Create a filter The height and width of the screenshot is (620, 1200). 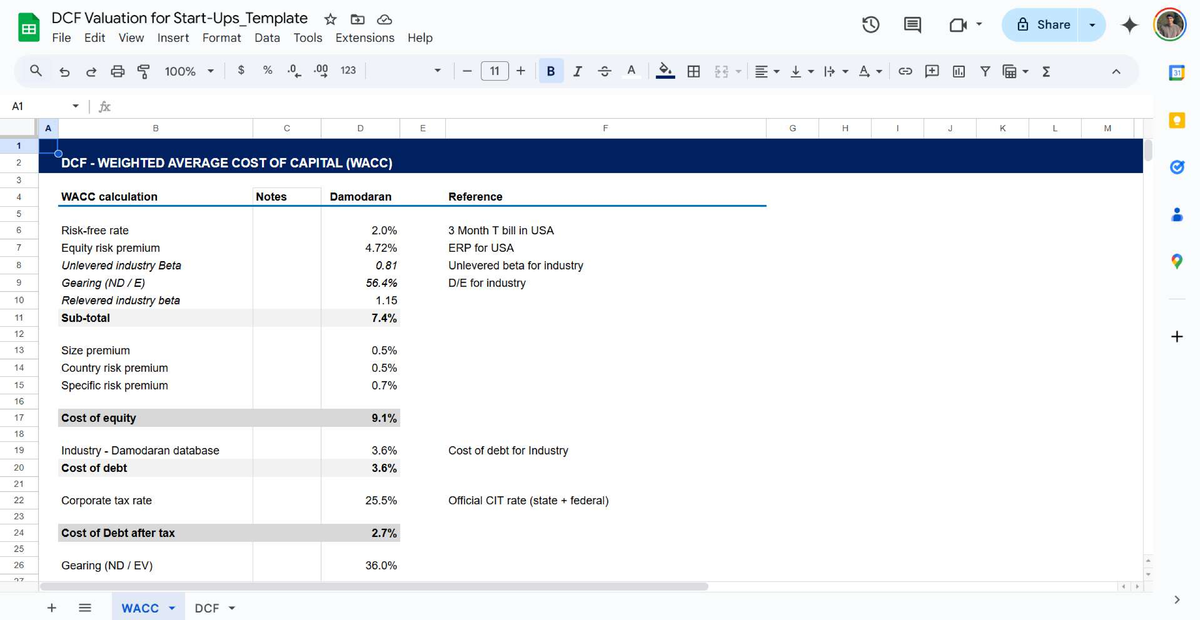[984, 70]
